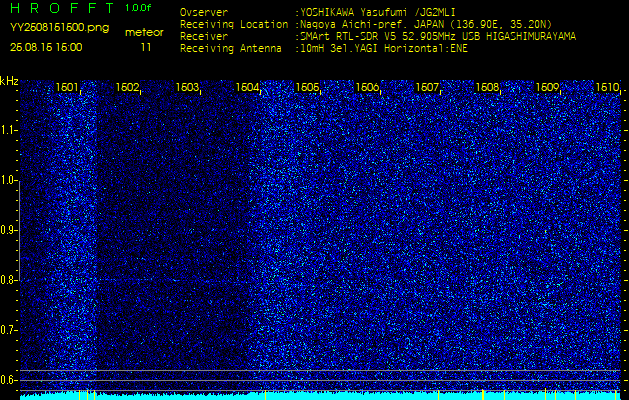Click the 1505 time label
Viewport: 629px width, 400px height.
[x=307, y=87]
